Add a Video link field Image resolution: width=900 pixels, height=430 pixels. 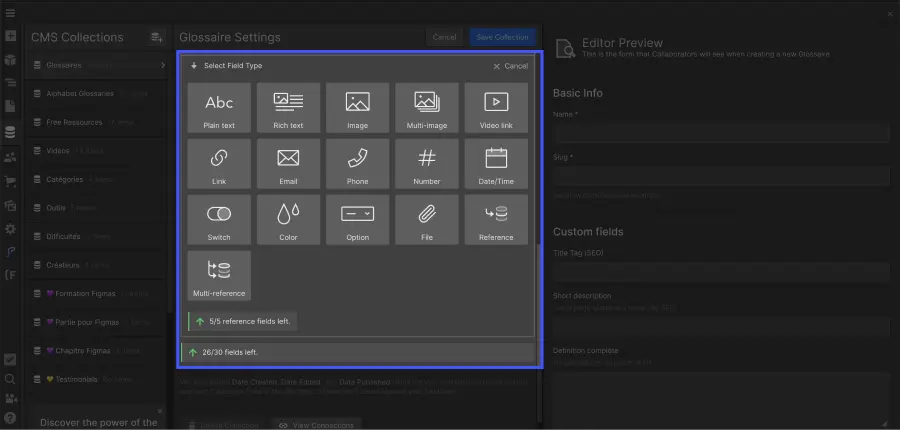pos(496,108)
